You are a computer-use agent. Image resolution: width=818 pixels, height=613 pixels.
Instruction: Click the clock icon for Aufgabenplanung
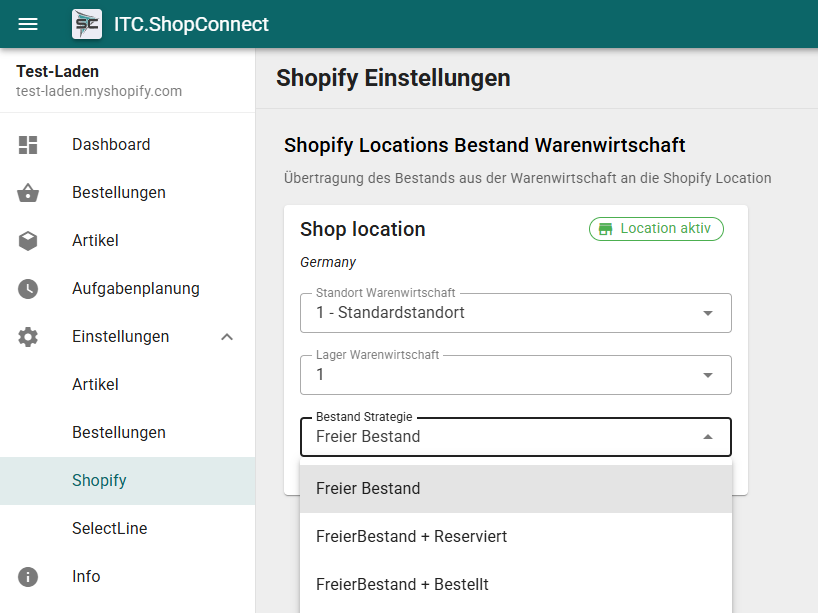(28, 288)
